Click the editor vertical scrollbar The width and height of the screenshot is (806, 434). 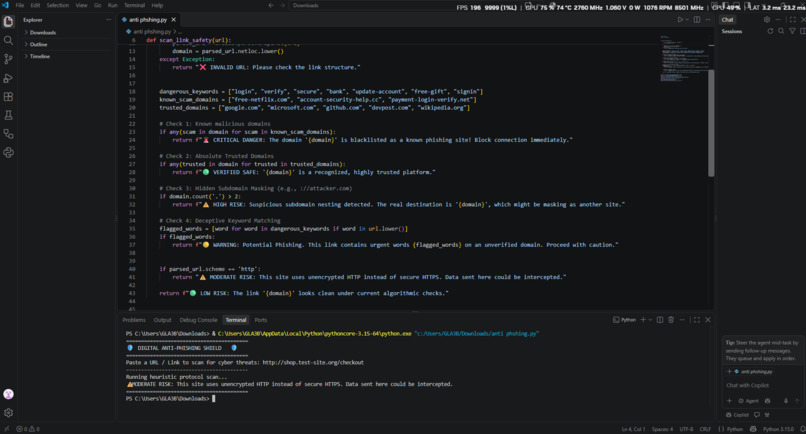coord(711,123)
